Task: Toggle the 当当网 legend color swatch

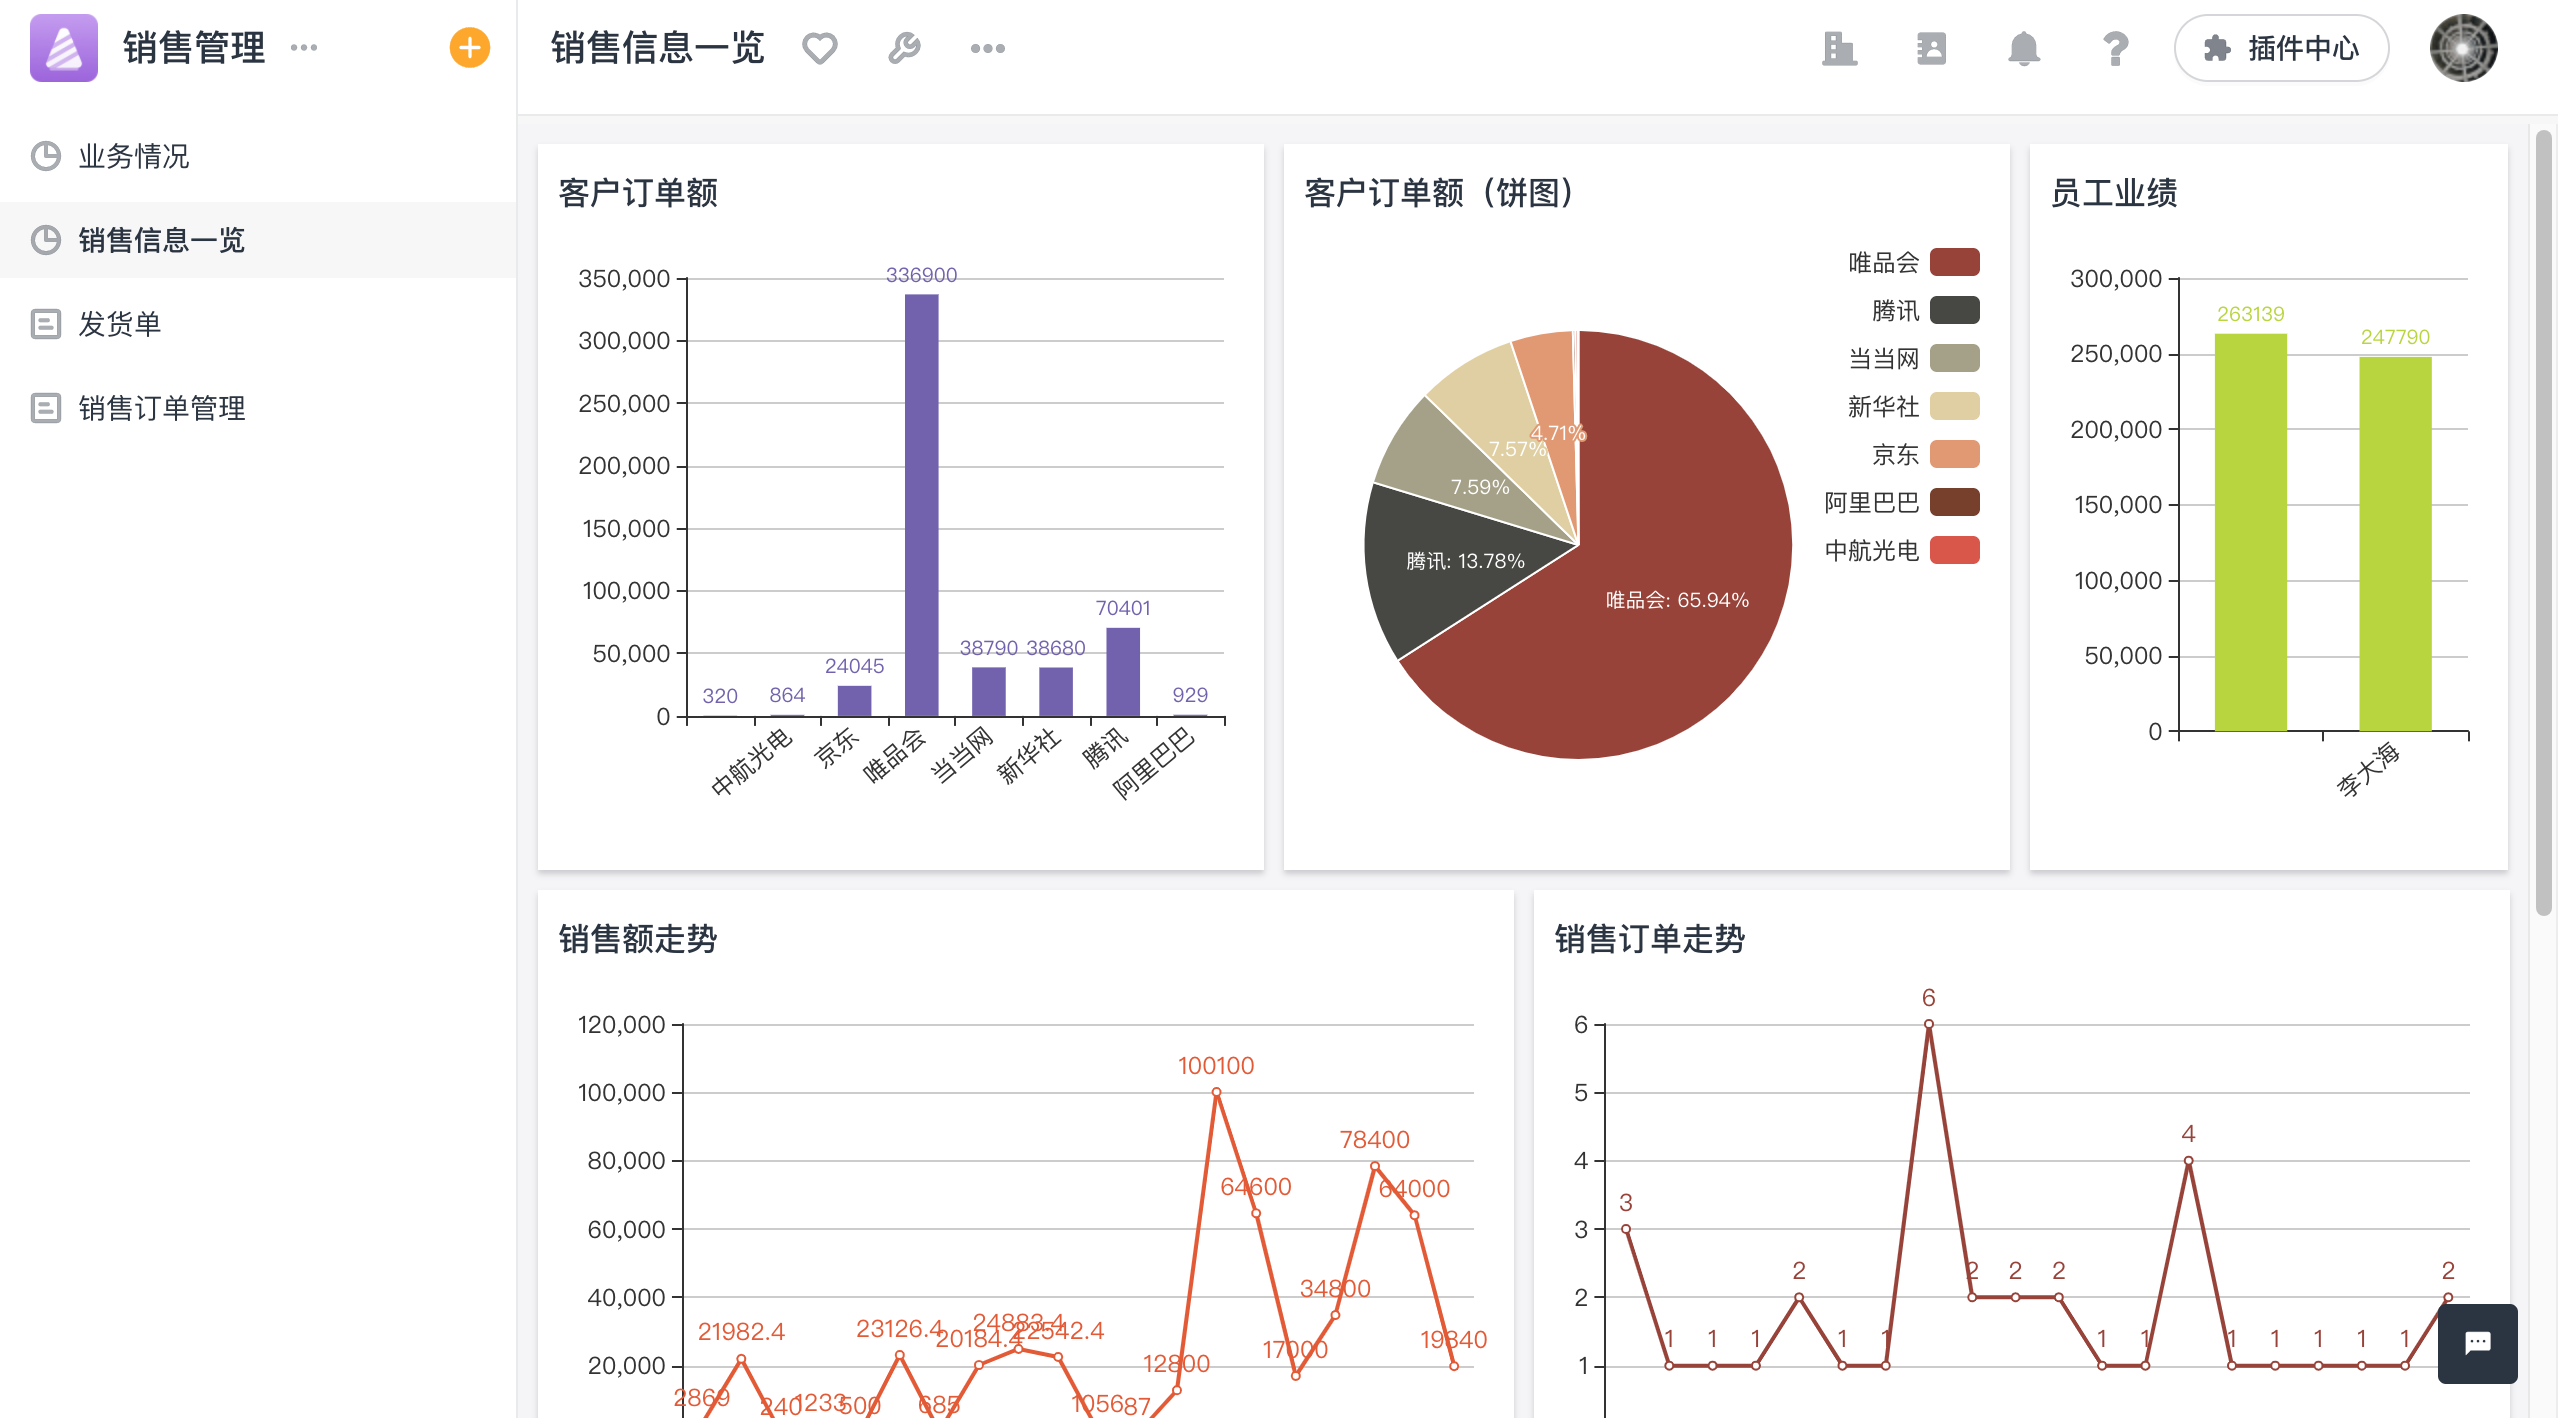Action: (1954, 358)
